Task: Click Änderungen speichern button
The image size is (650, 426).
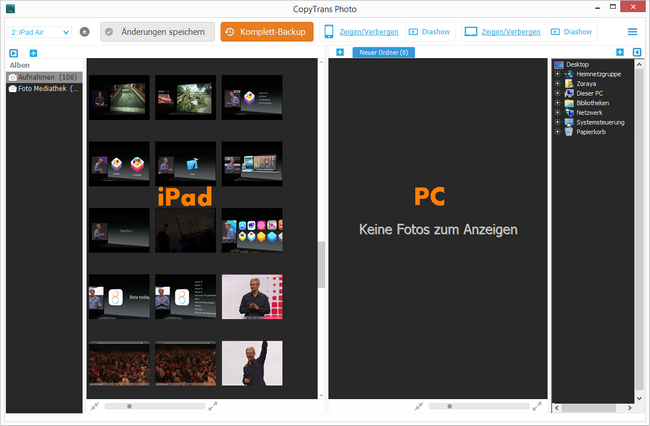Action: pyautogui.click(x=157, y=32)
